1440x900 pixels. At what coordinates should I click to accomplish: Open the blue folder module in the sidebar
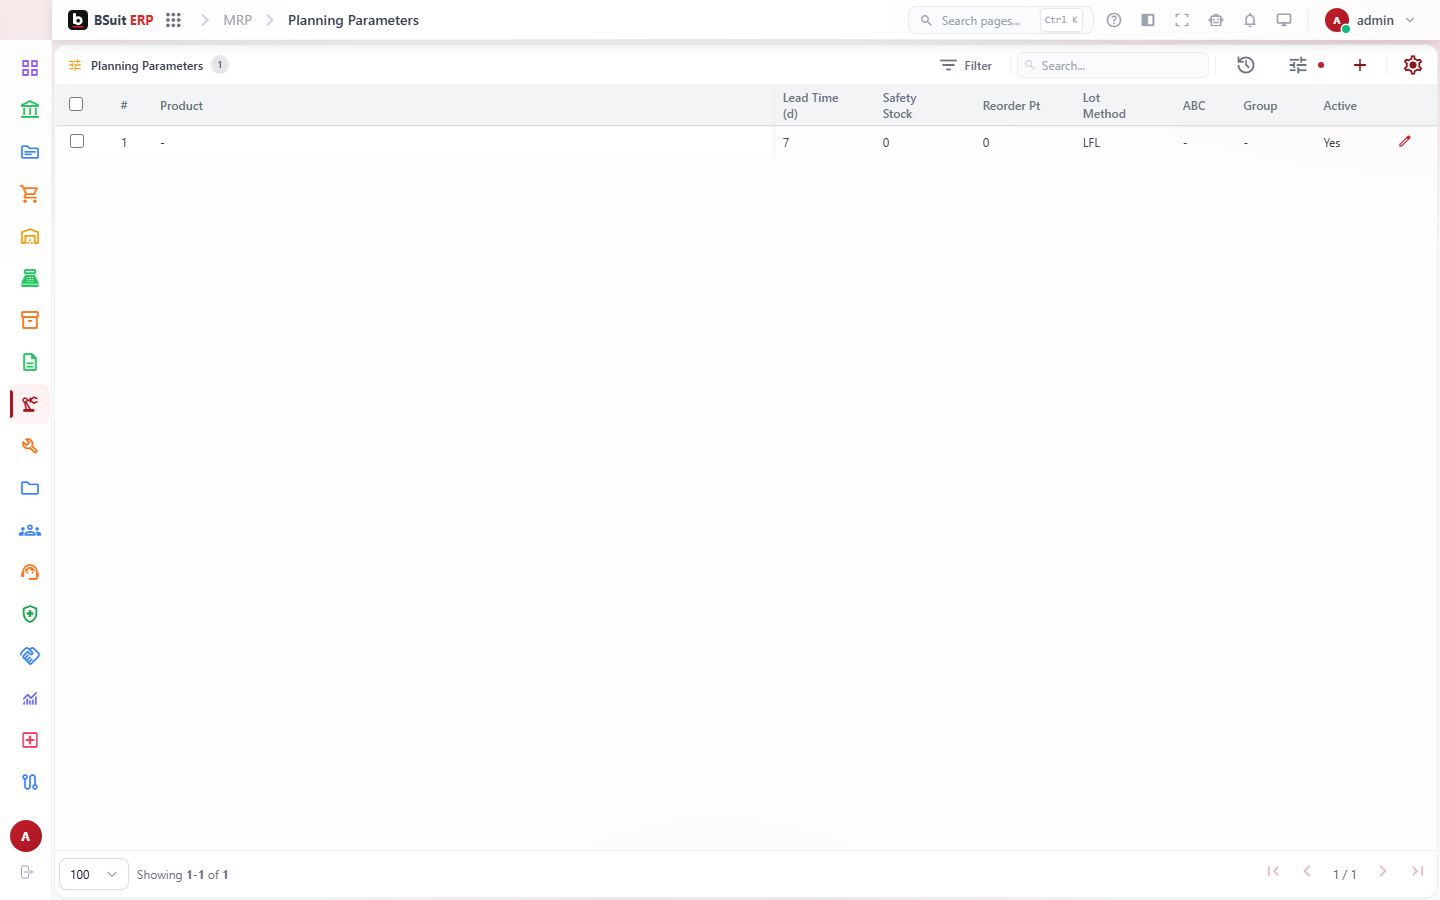pyautogui.click(x=30, y=488)
